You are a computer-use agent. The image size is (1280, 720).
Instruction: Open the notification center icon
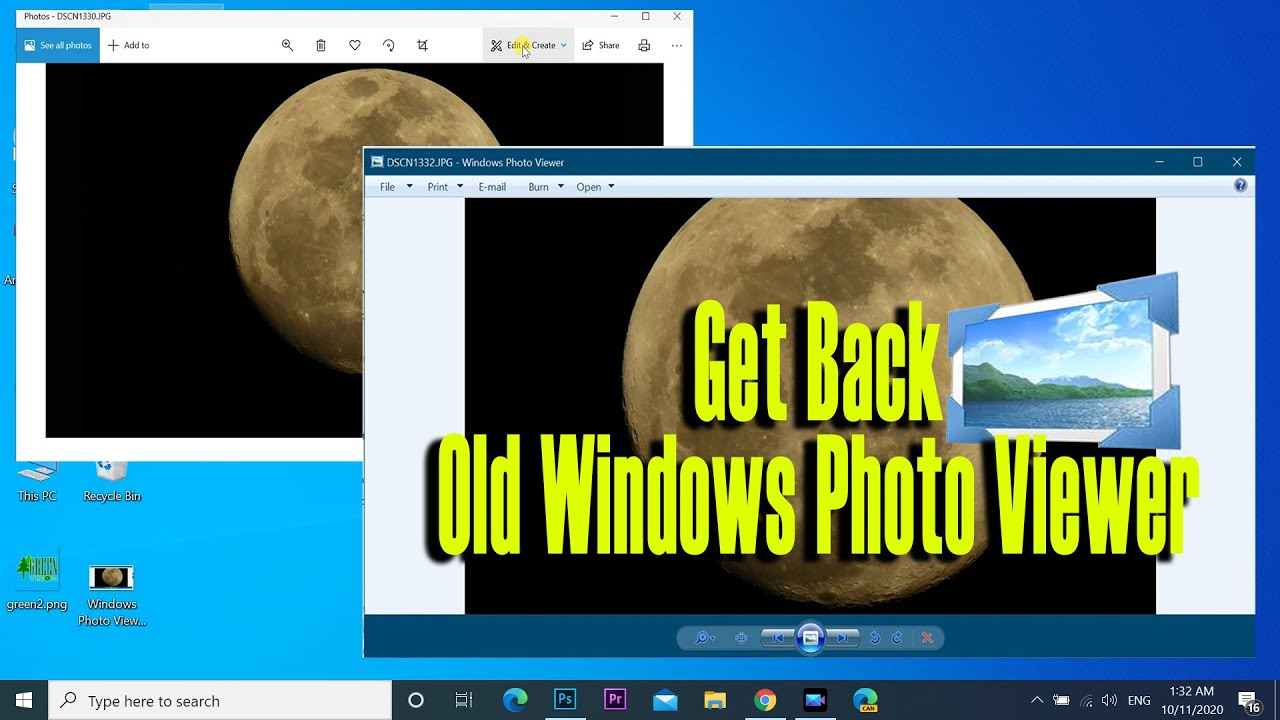[1249, 701]
